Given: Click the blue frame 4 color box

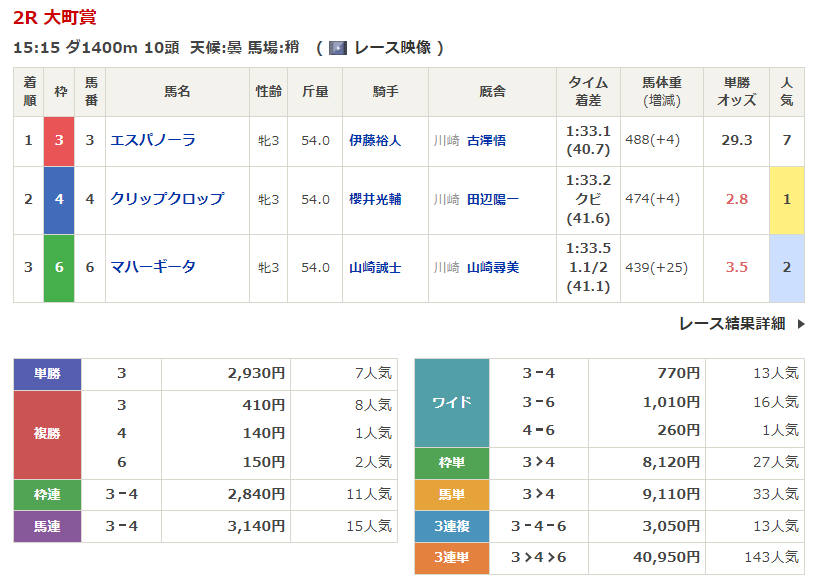Looking at the screenshot, I should (59, 200).
